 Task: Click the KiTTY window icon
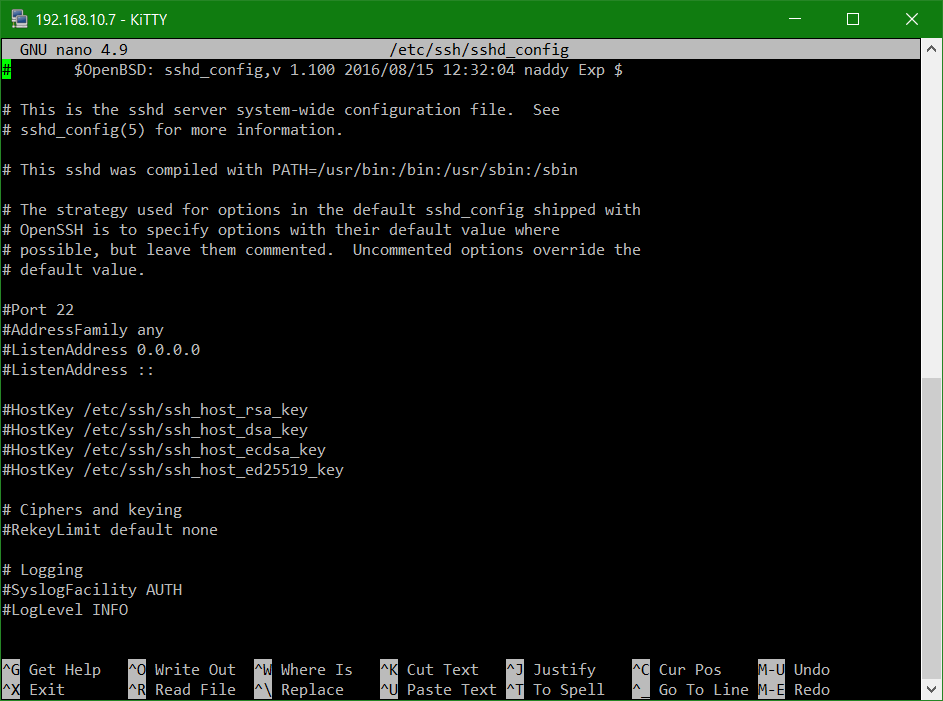point(18,18)
